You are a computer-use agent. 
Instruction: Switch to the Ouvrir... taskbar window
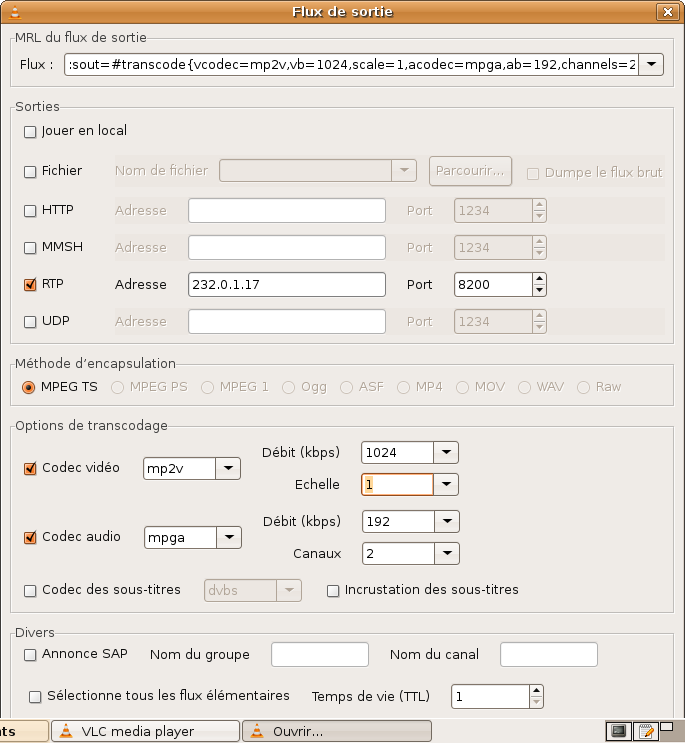point(337,731)
